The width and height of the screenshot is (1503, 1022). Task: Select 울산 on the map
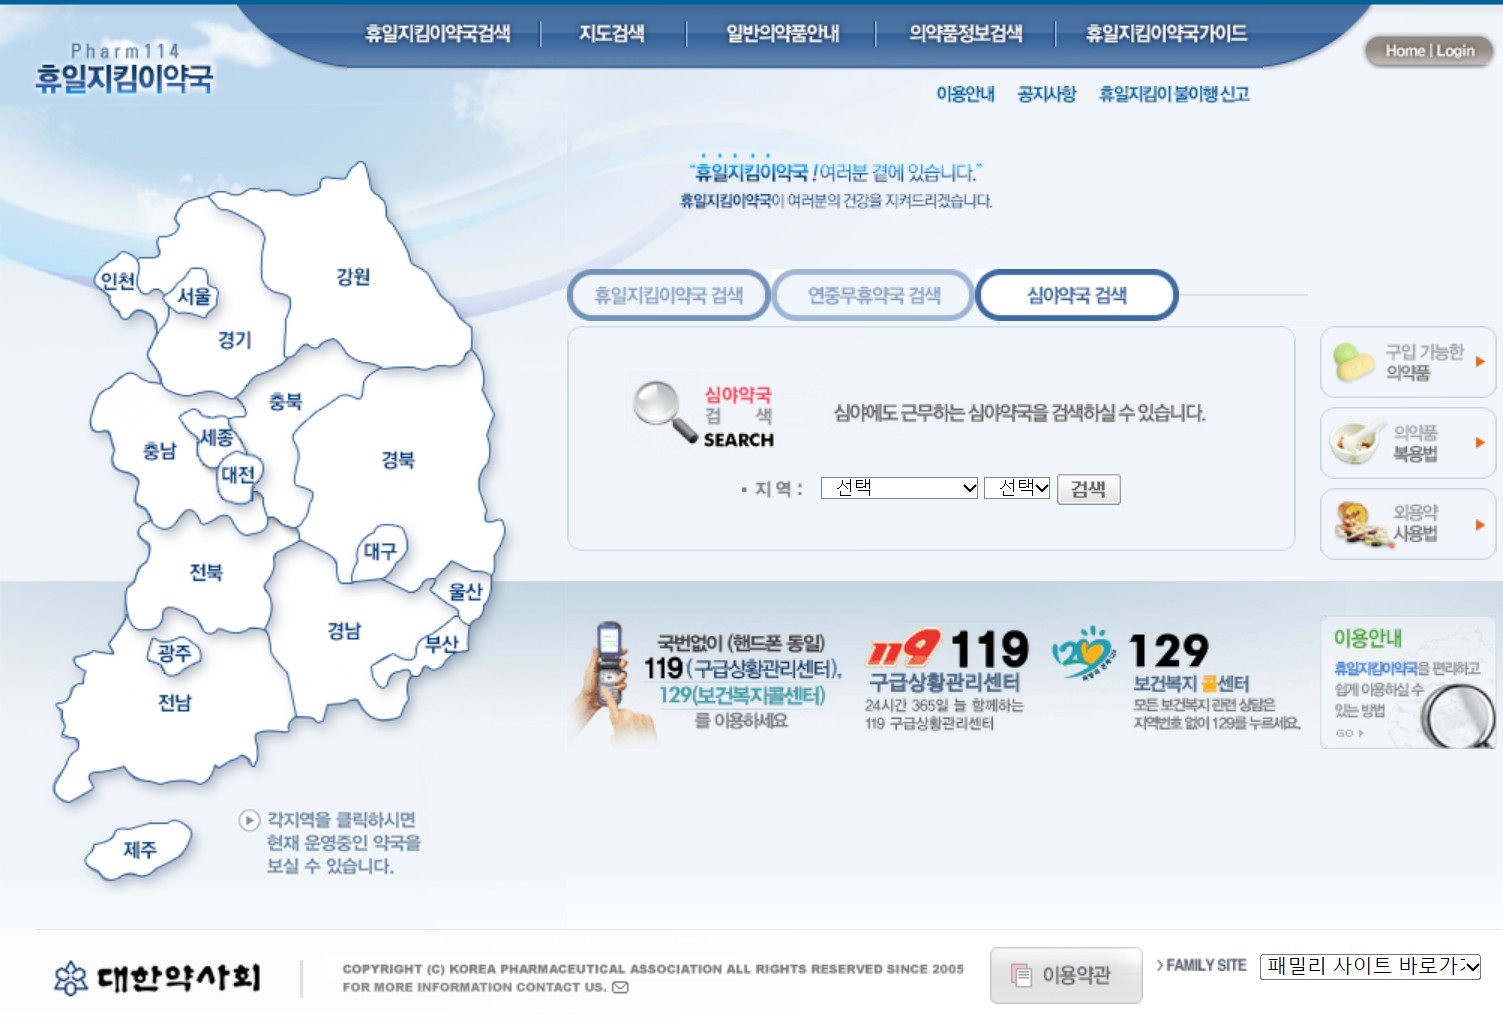click(465, 591)
